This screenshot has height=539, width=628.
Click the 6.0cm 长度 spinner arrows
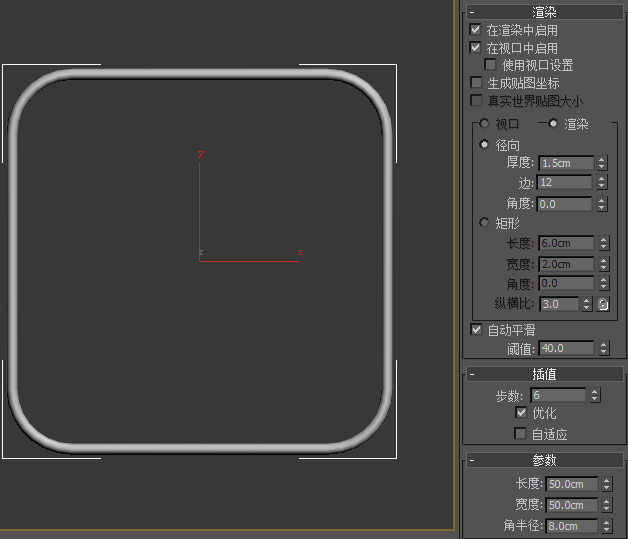tap(604, 243)
